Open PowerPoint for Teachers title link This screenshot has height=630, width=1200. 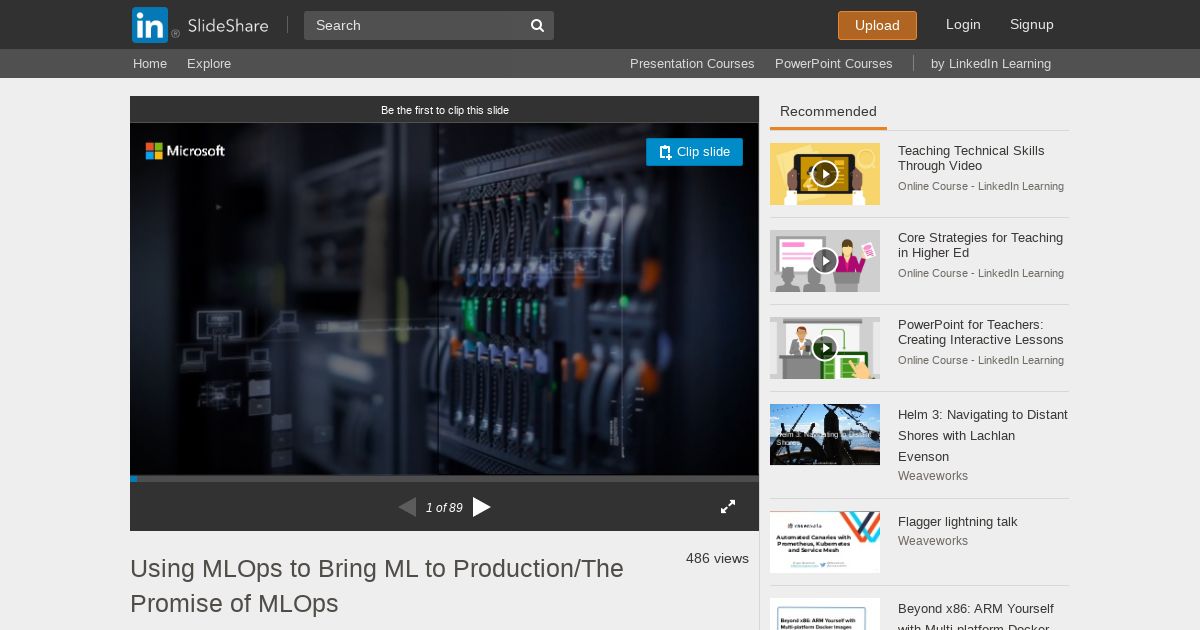[981, 332]
